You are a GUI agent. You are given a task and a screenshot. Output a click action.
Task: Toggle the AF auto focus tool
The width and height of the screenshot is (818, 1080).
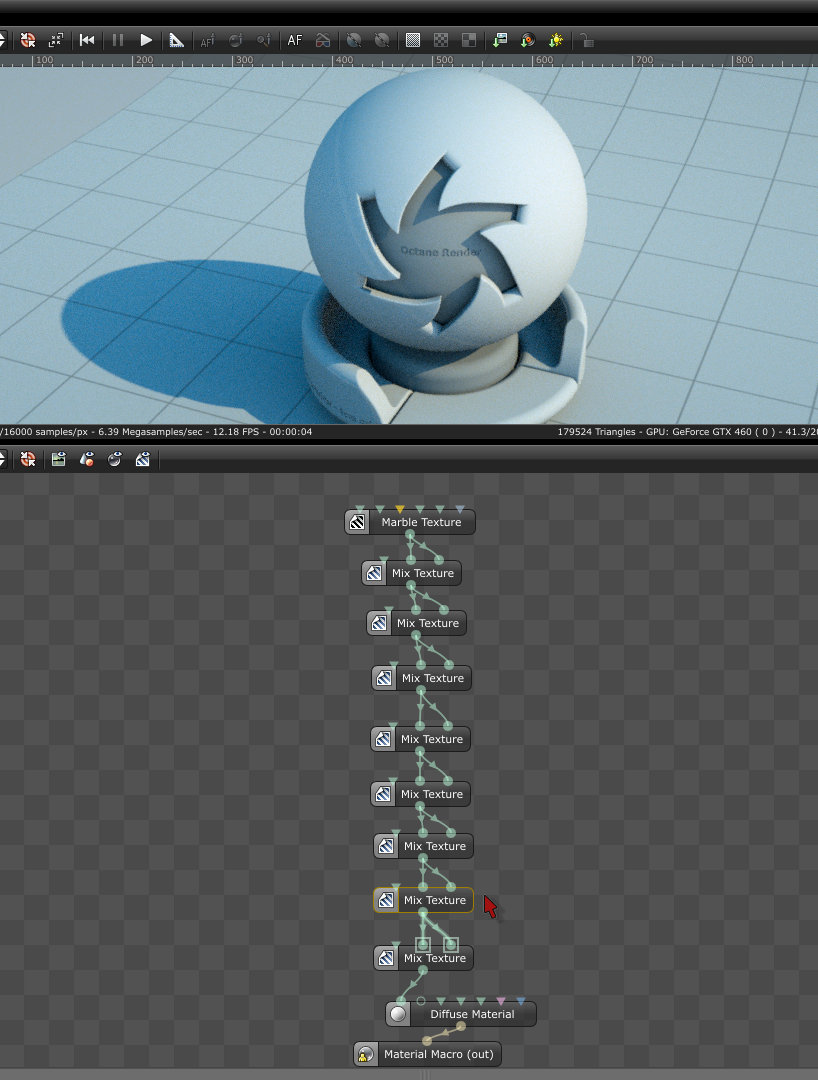pos(295,40)
